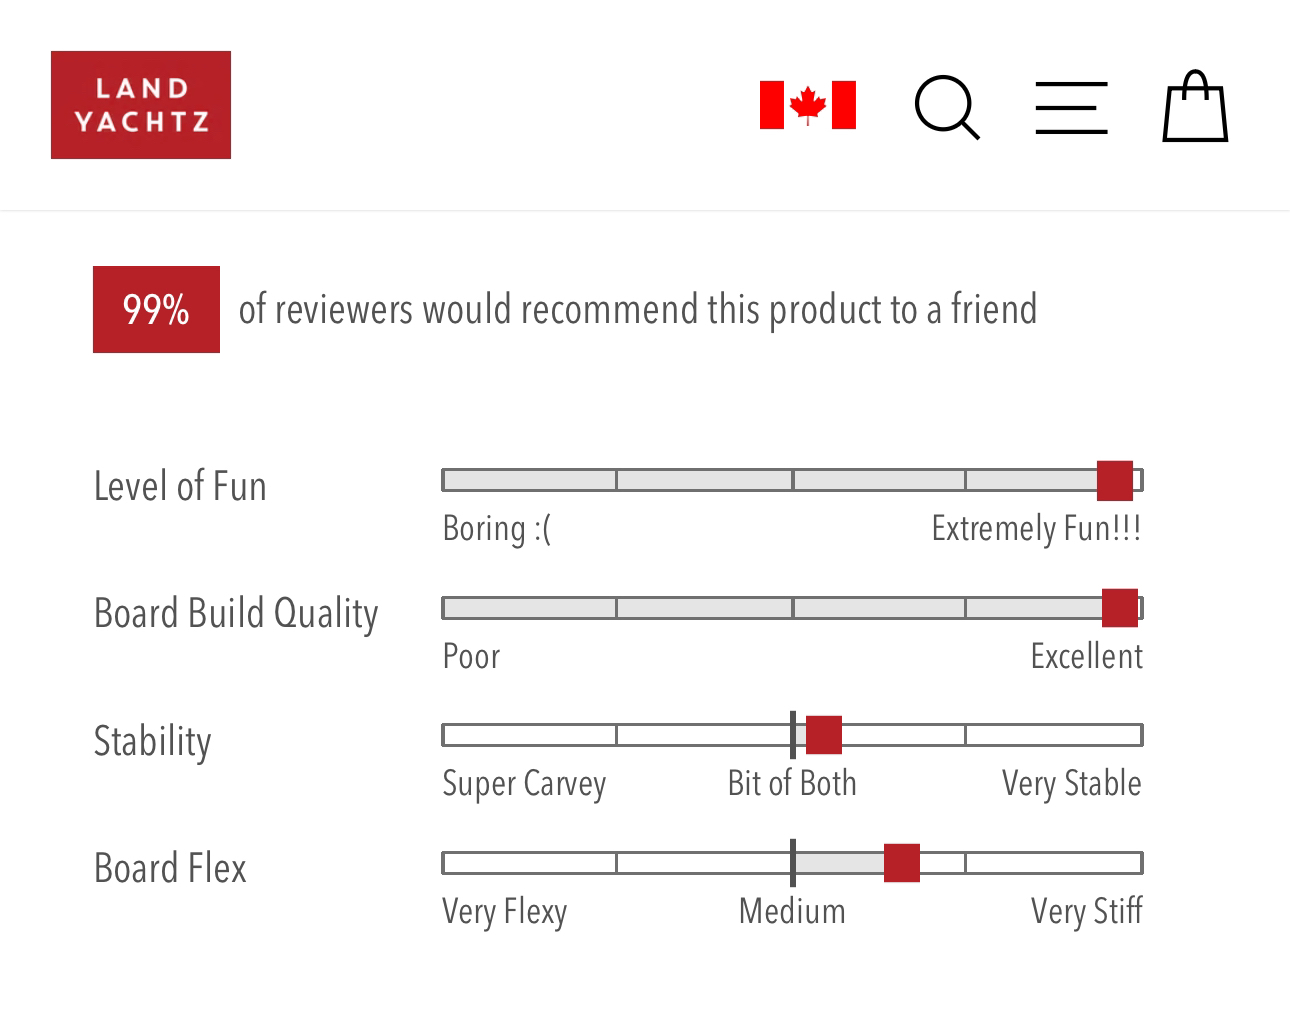Click the 99% recommendation badge
The height and width of the screenshot is (1017, 1290).
coord(156,309)
